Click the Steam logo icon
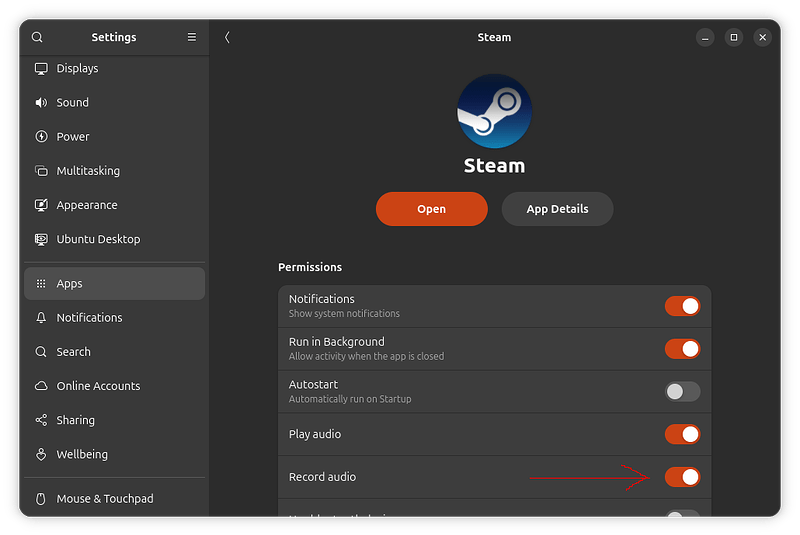 tap(494, 111)
